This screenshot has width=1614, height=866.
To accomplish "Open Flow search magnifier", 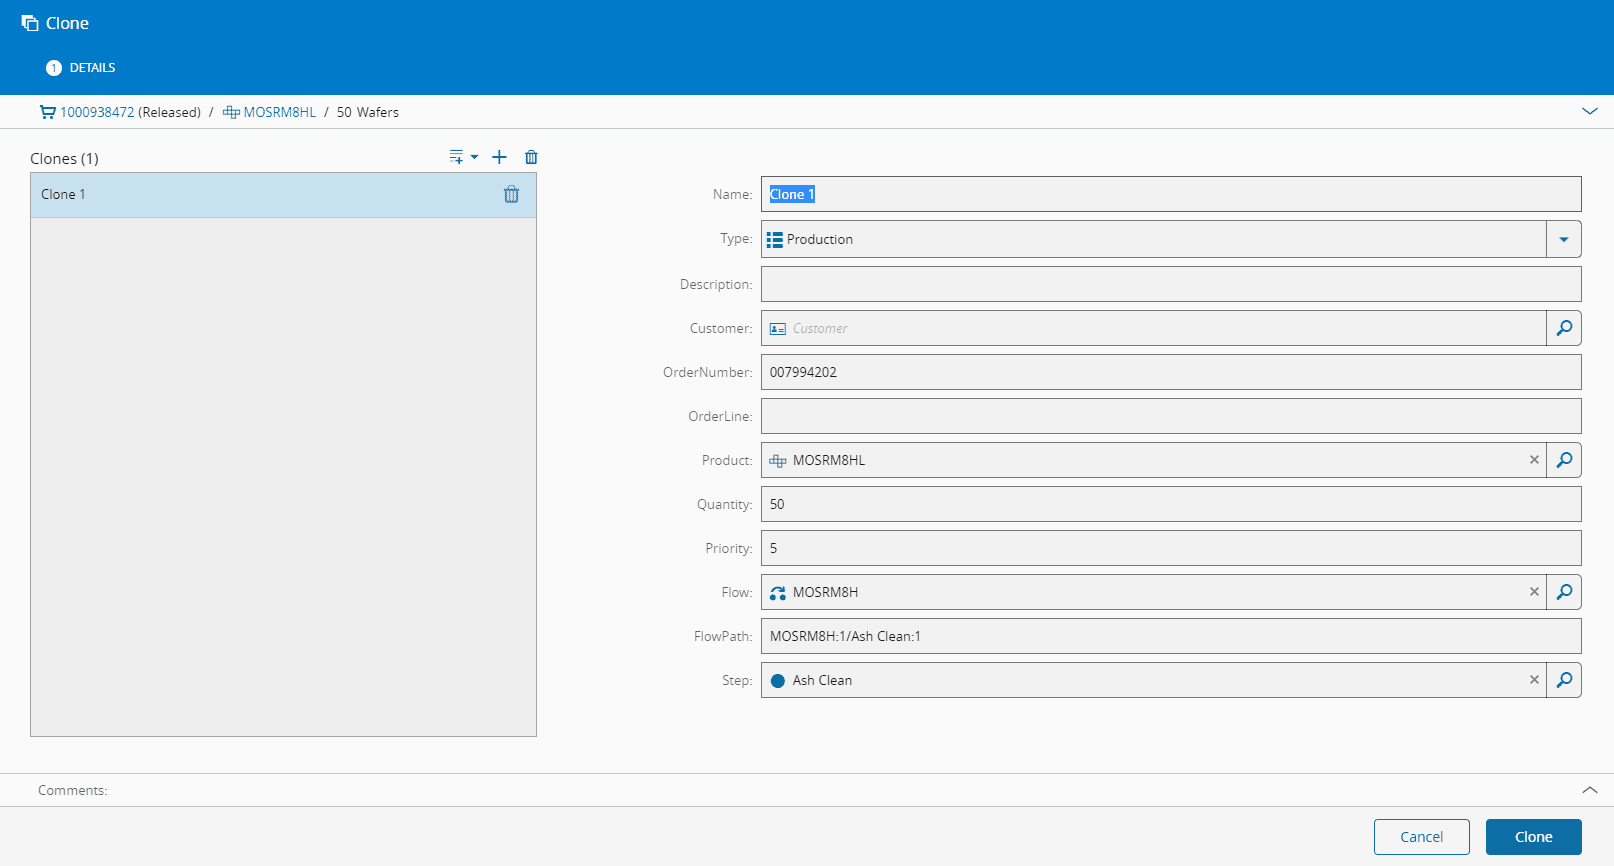I will click(x=1564, y=592).
